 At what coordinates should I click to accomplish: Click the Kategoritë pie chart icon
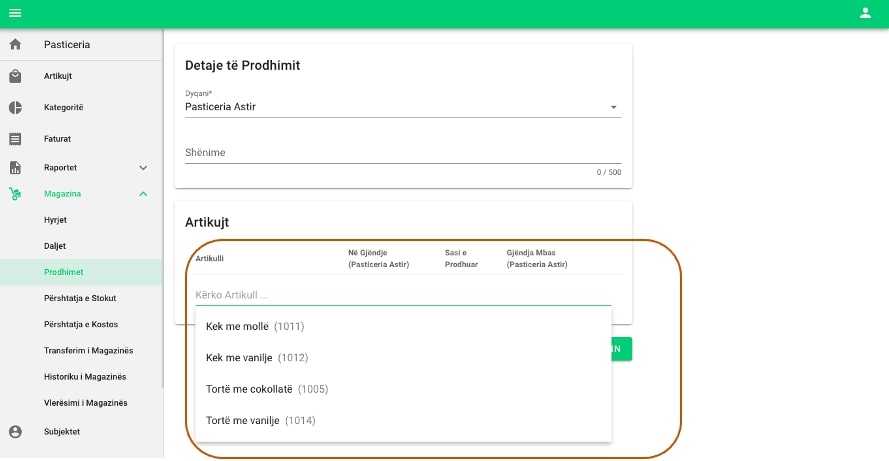click(x=15, y=108)
